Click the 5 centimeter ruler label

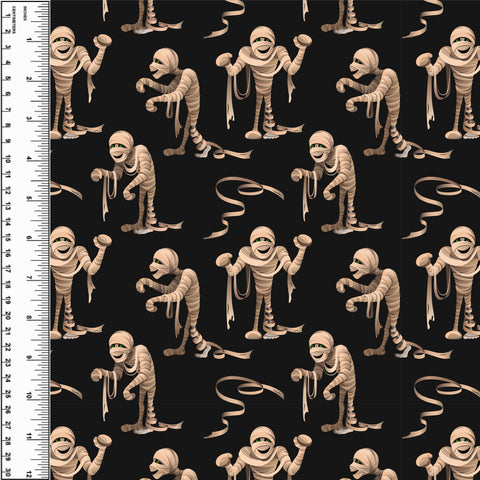(x=7, y=79)
